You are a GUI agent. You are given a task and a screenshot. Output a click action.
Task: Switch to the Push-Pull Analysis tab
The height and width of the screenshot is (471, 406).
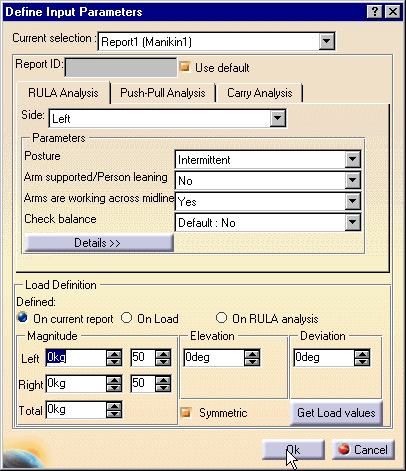coord(163,93)
